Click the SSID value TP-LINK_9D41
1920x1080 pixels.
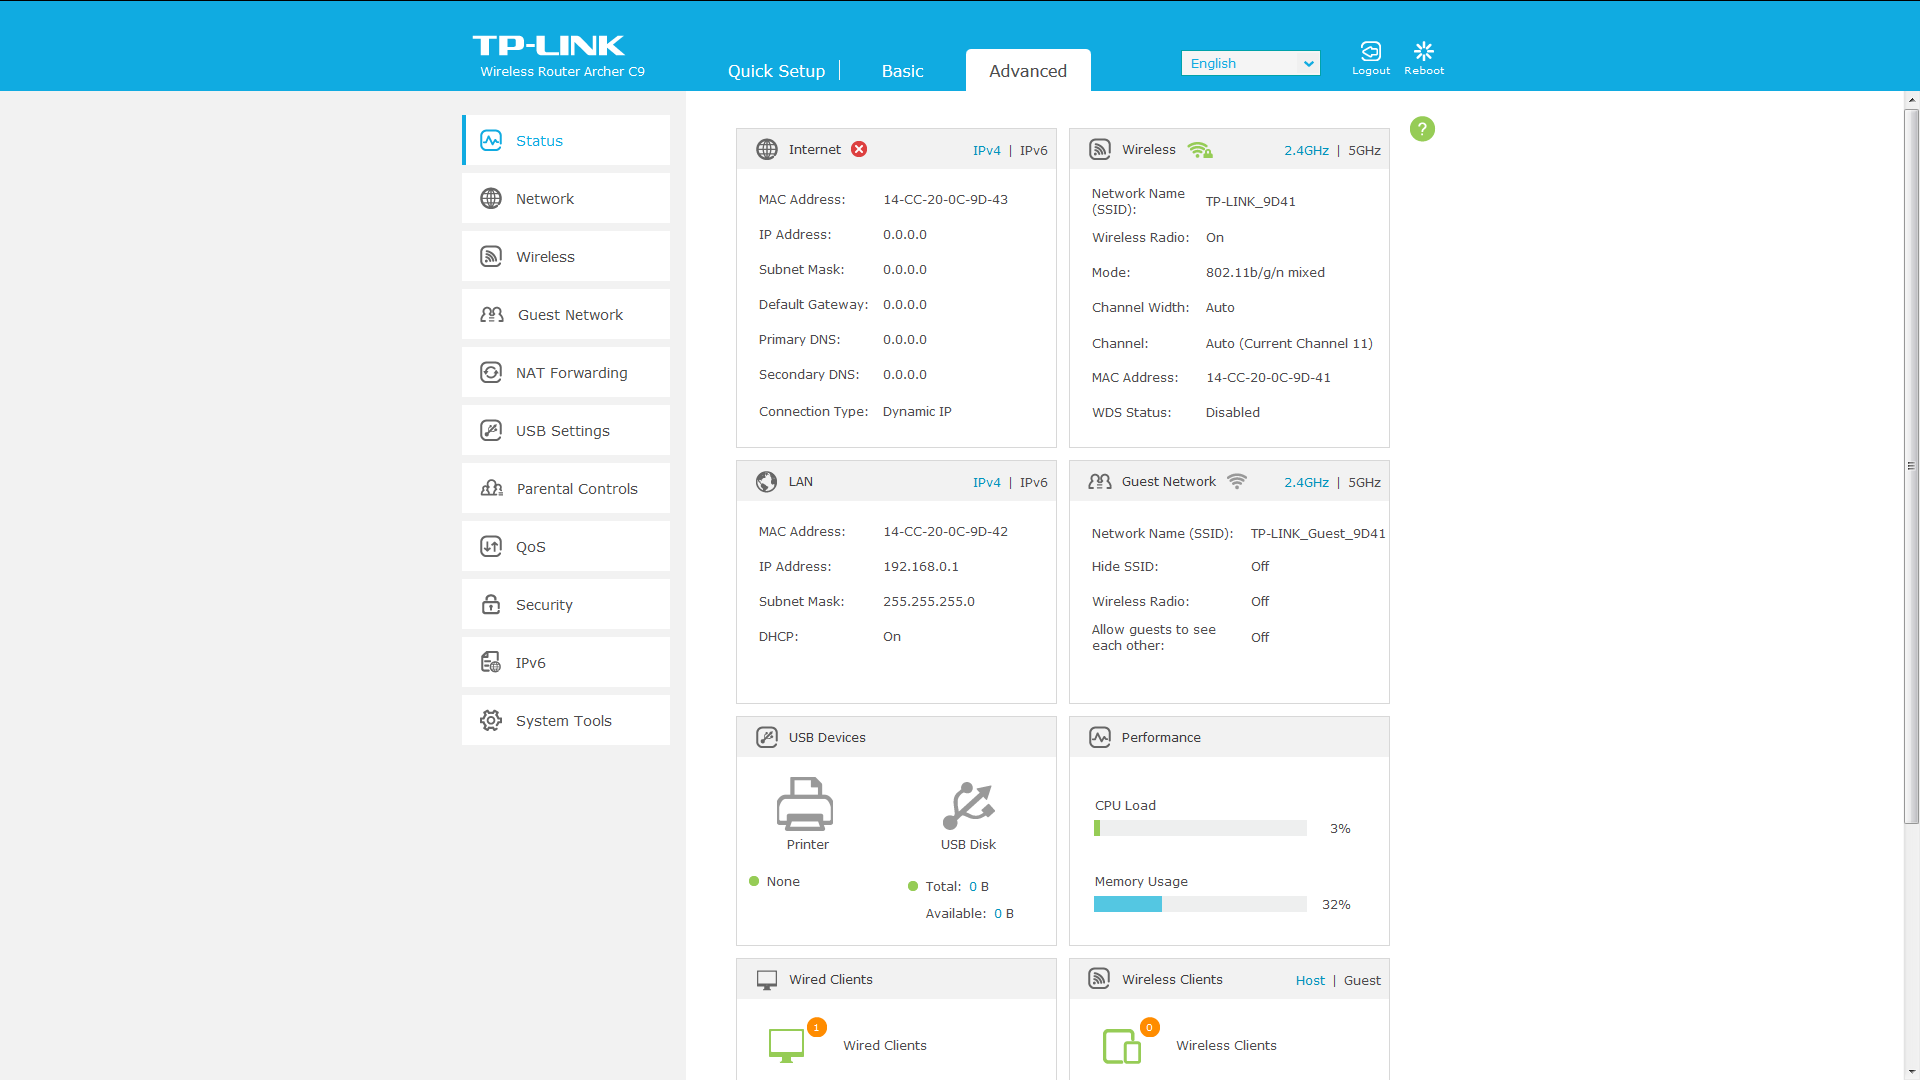click(x=1250, y=201)
